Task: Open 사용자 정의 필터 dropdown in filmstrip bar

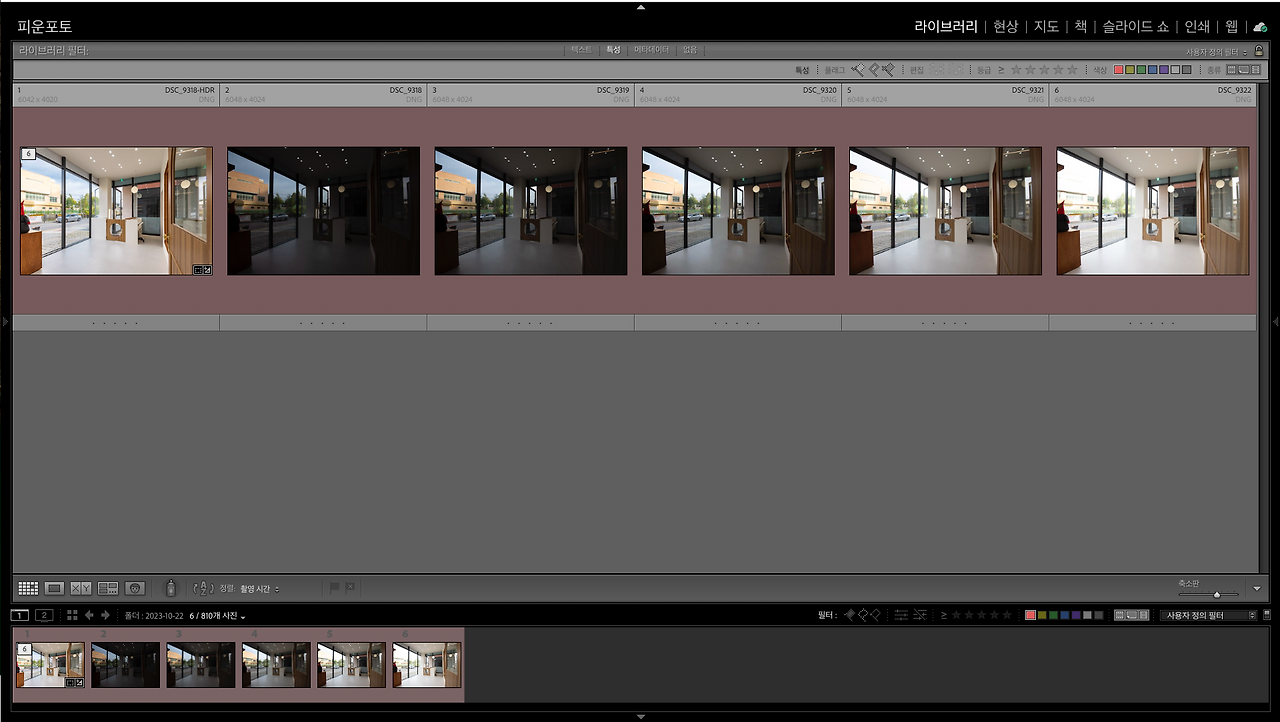Action: point(1210,615)
